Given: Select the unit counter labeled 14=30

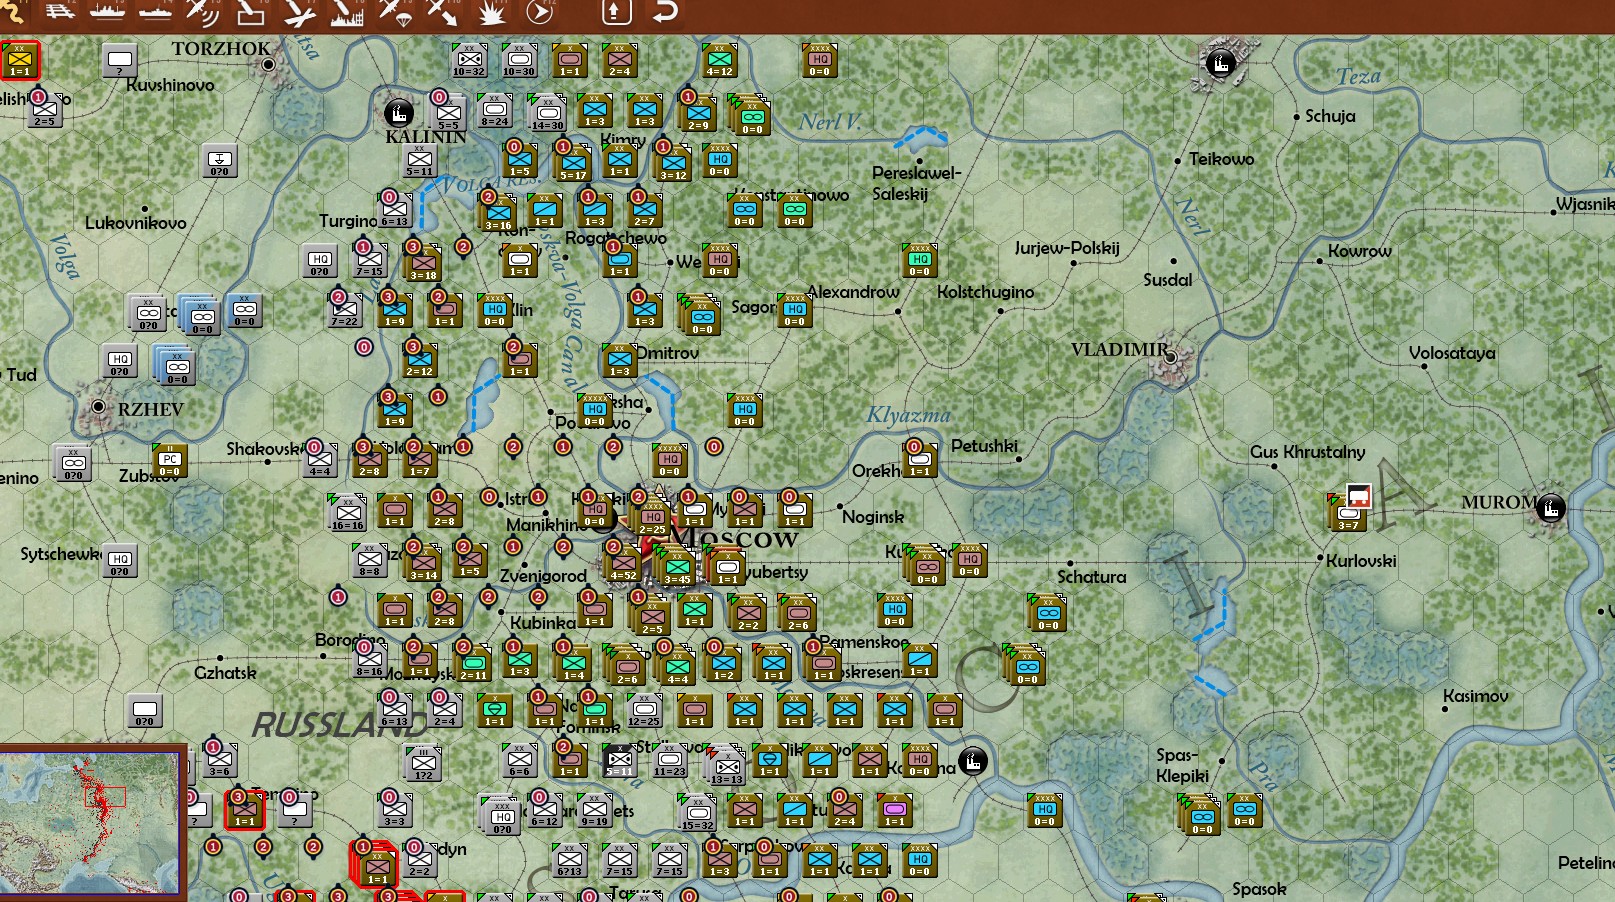Looking at the screenshot, I should coord(547,114).
